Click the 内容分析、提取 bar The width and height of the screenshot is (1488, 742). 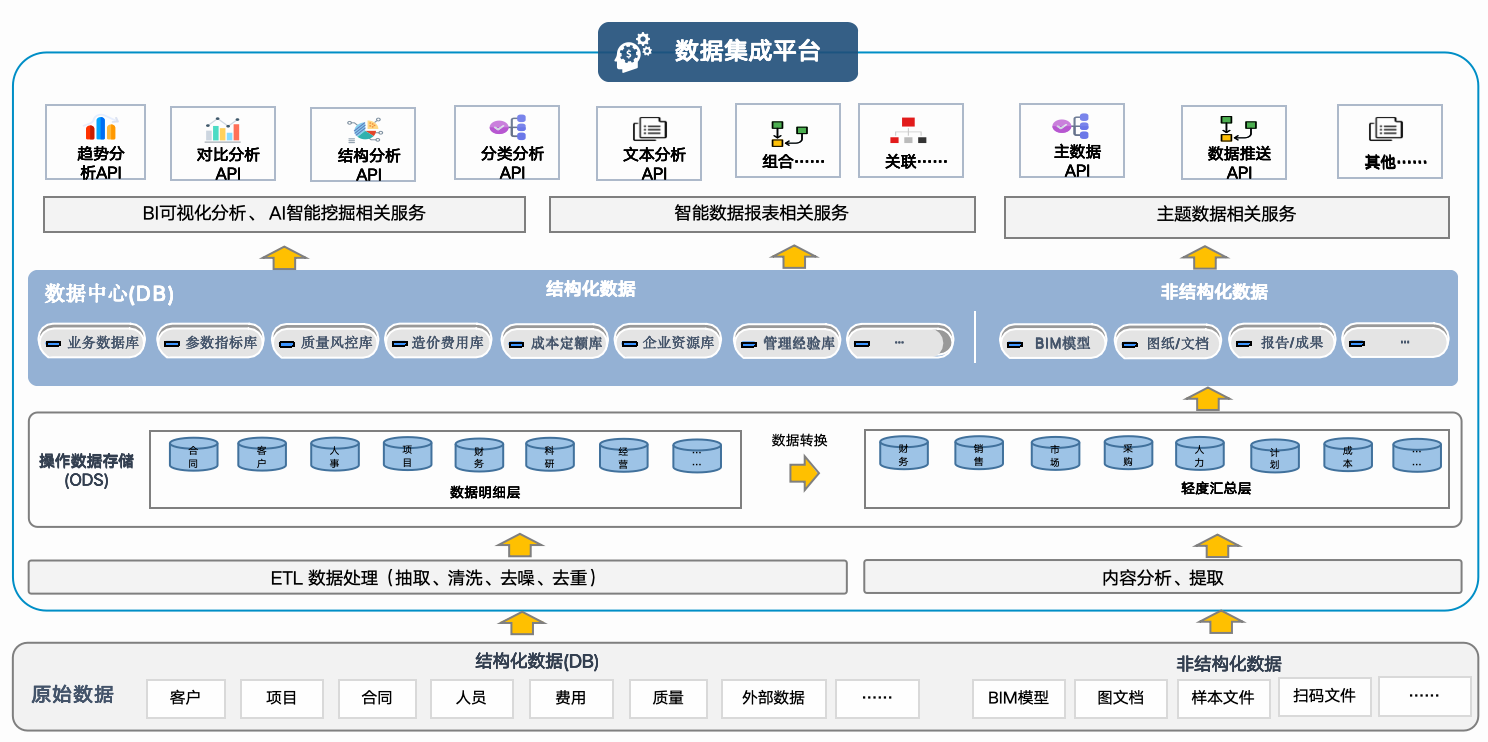[1162, 578]
